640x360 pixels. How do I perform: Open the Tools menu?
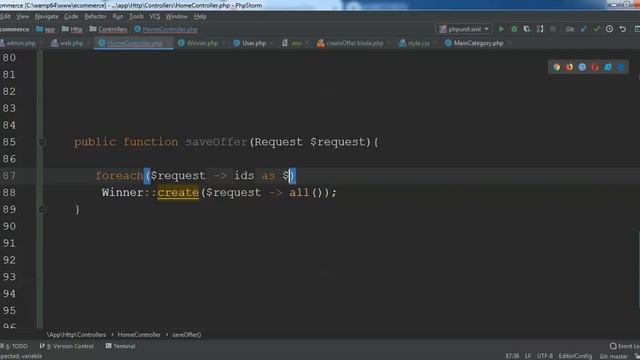coord(136,16)
